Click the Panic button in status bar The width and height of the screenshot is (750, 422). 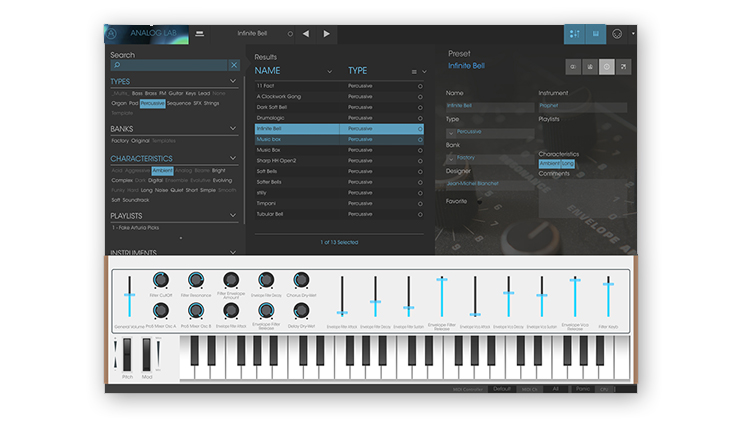(583, 389)
